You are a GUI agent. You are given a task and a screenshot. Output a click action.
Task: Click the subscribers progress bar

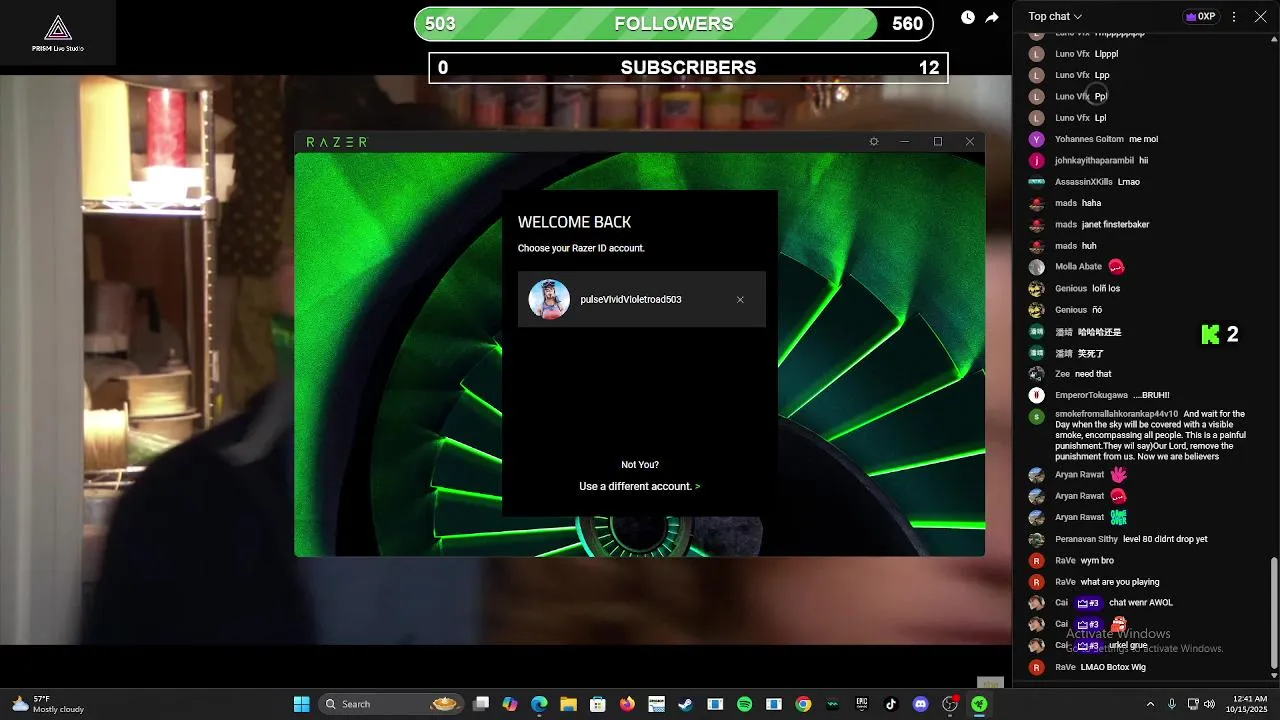[688, 68]
